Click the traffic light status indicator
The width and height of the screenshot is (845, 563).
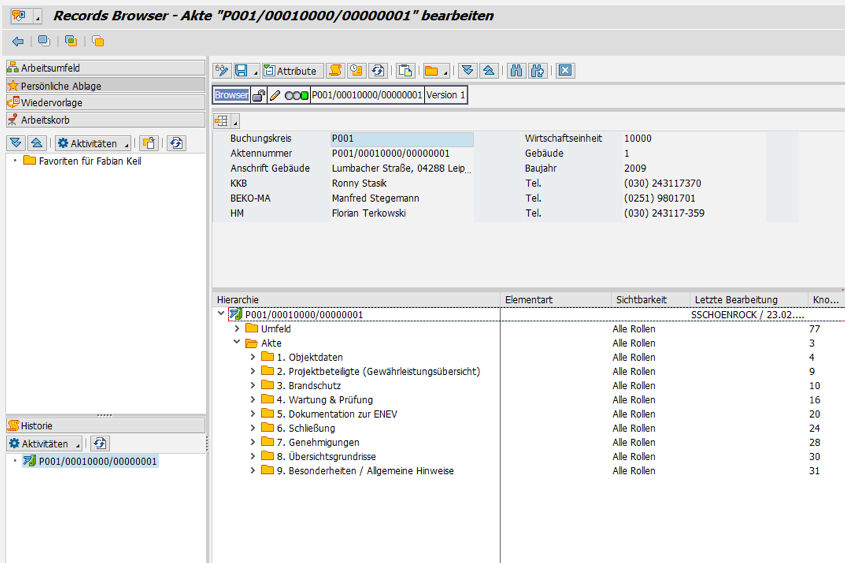(x=297, y=95)
